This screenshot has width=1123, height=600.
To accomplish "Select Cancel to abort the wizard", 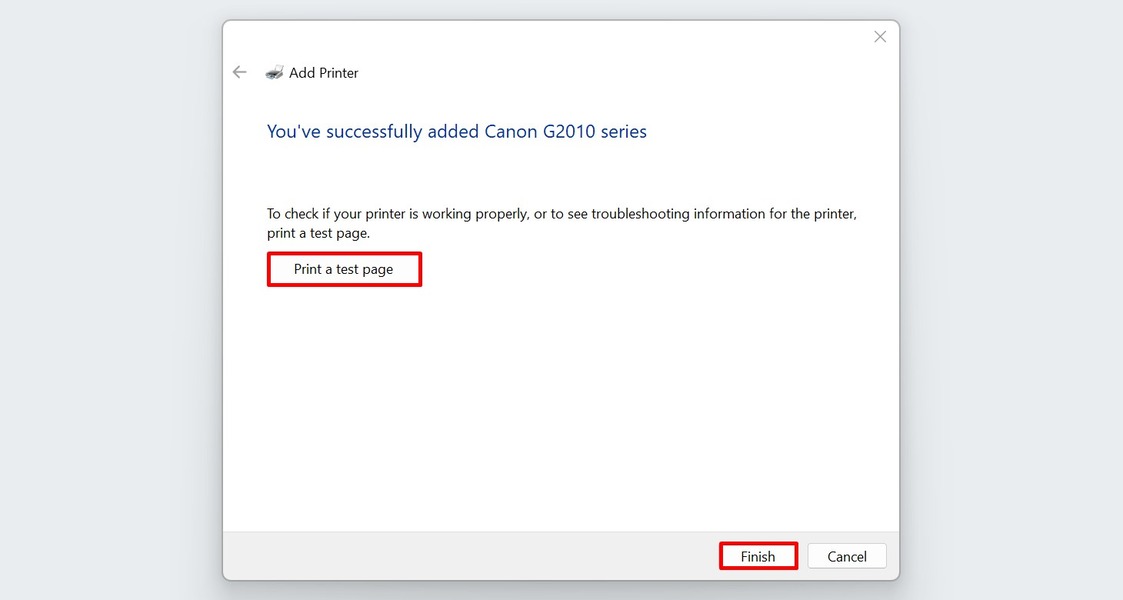I will tap(846, 556).
